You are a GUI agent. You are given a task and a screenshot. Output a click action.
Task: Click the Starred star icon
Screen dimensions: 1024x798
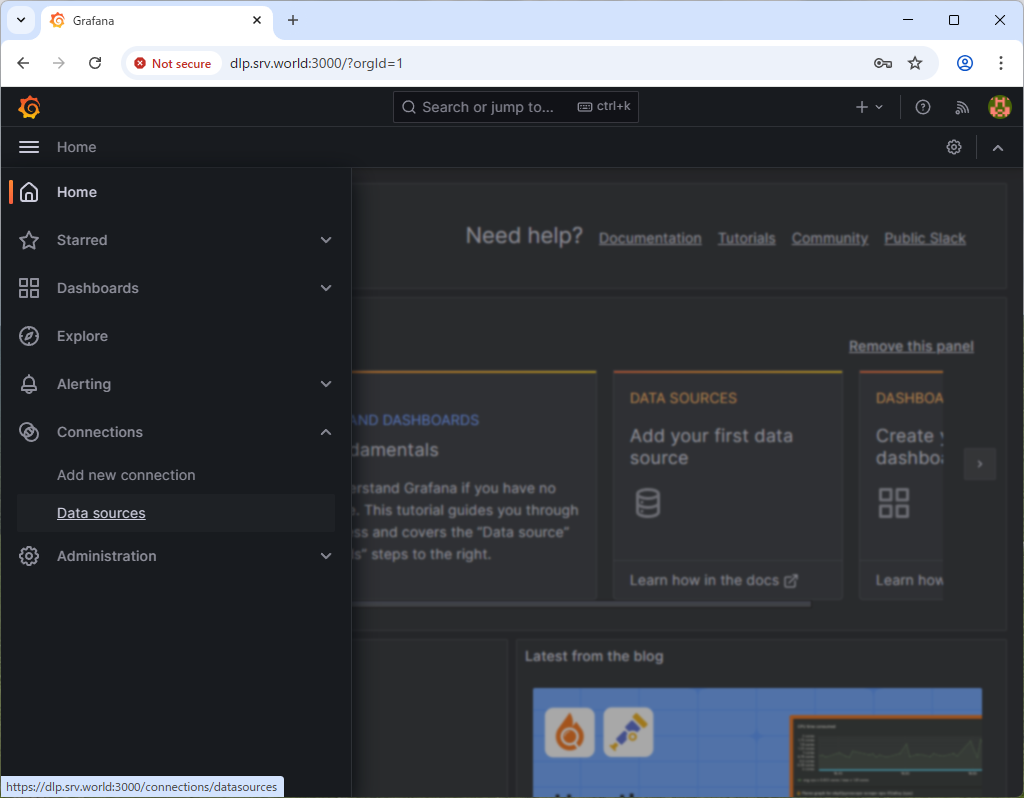(29, 240)
